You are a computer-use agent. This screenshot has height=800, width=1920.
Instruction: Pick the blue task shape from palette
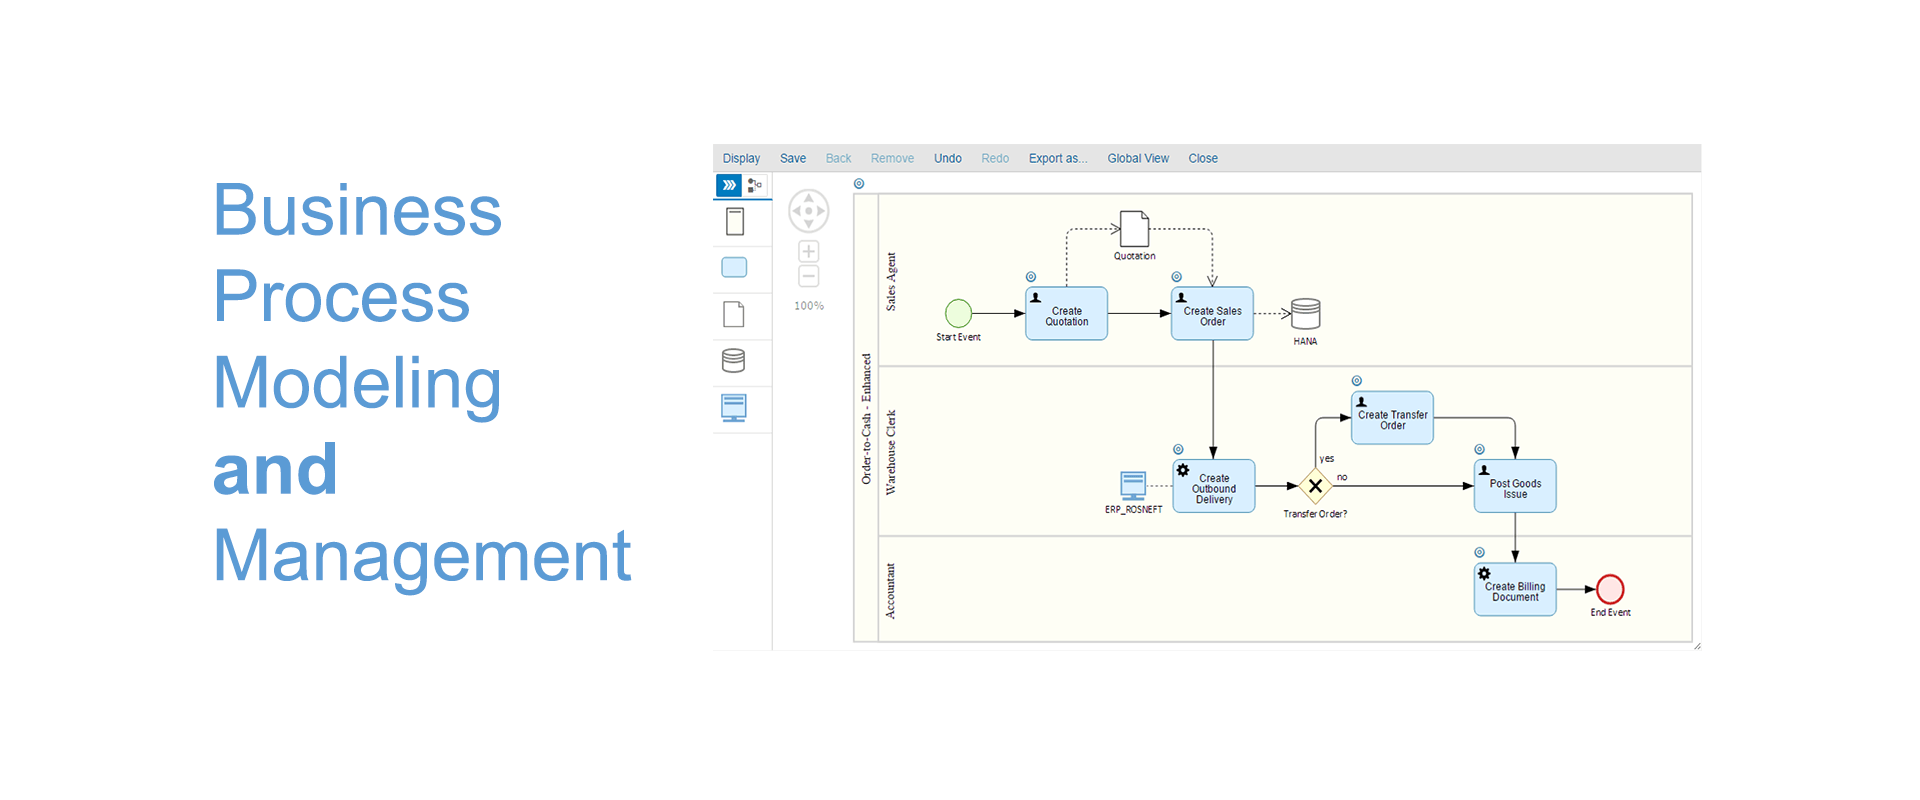pyautogui.click(x=734, y=268)
